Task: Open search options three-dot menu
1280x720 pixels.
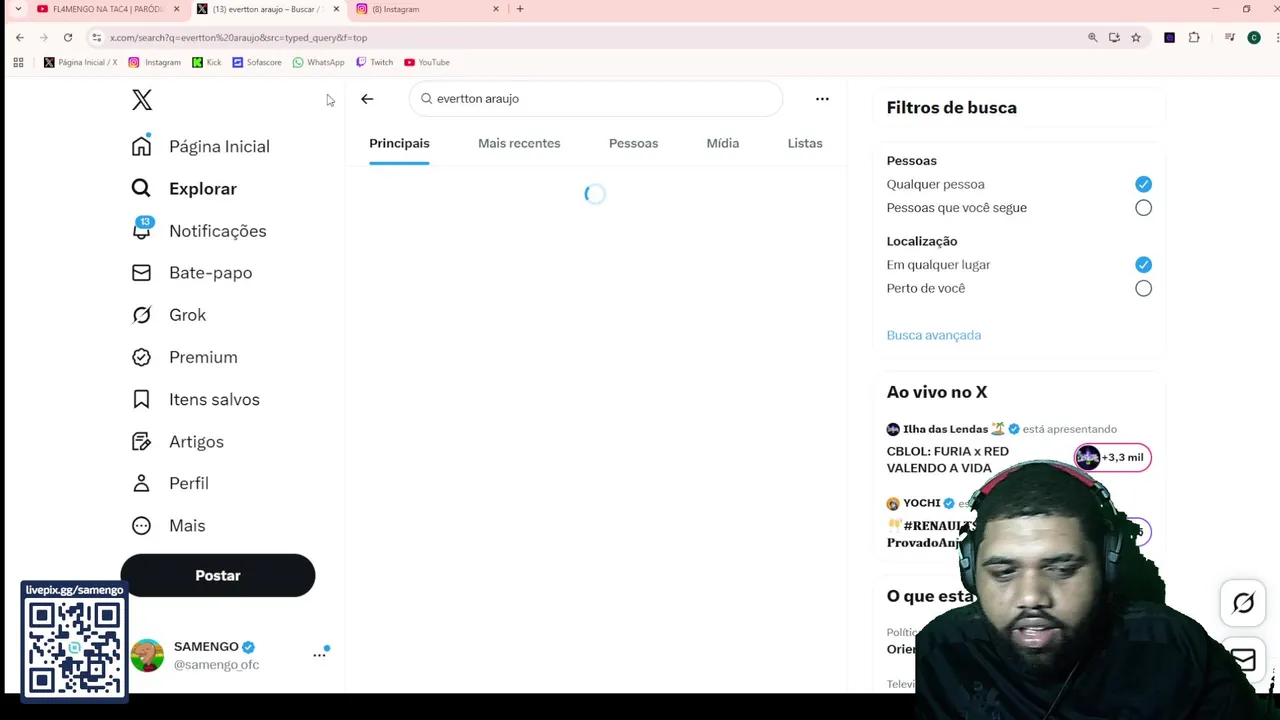Action: (822, 99)
